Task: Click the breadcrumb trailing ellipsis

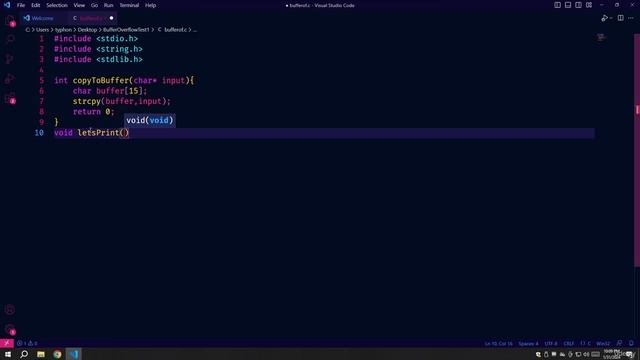Action: point(195,30)
